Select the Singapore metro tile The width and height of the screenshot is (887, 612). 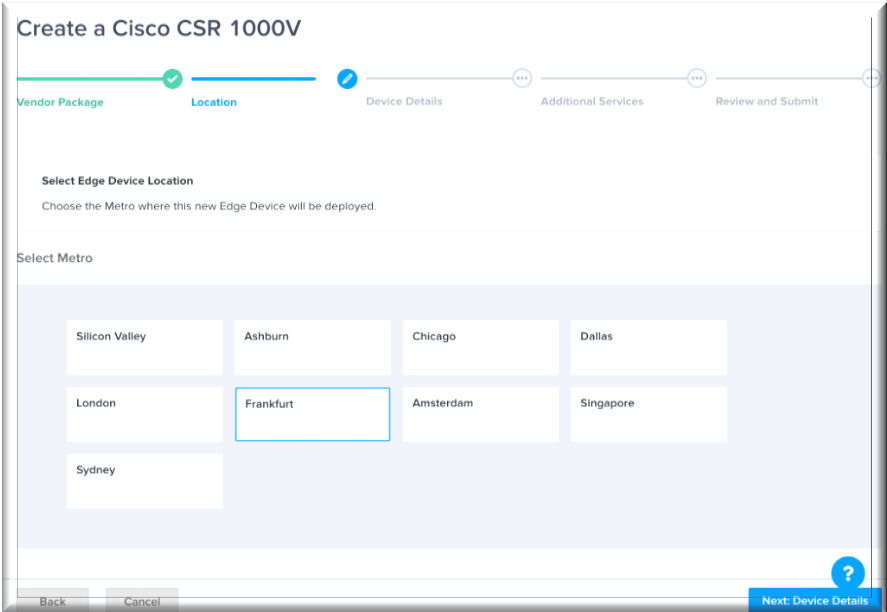click(x=648, y=414)
